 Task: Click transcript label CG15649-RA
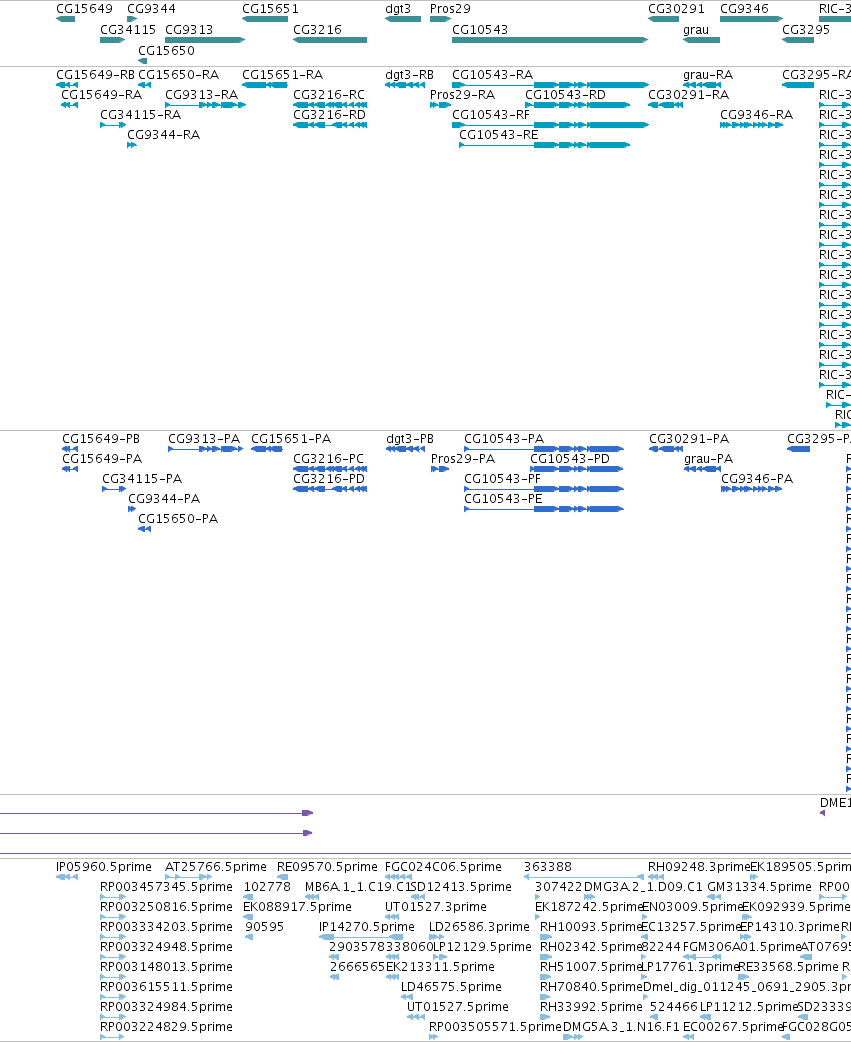[102, 95]
